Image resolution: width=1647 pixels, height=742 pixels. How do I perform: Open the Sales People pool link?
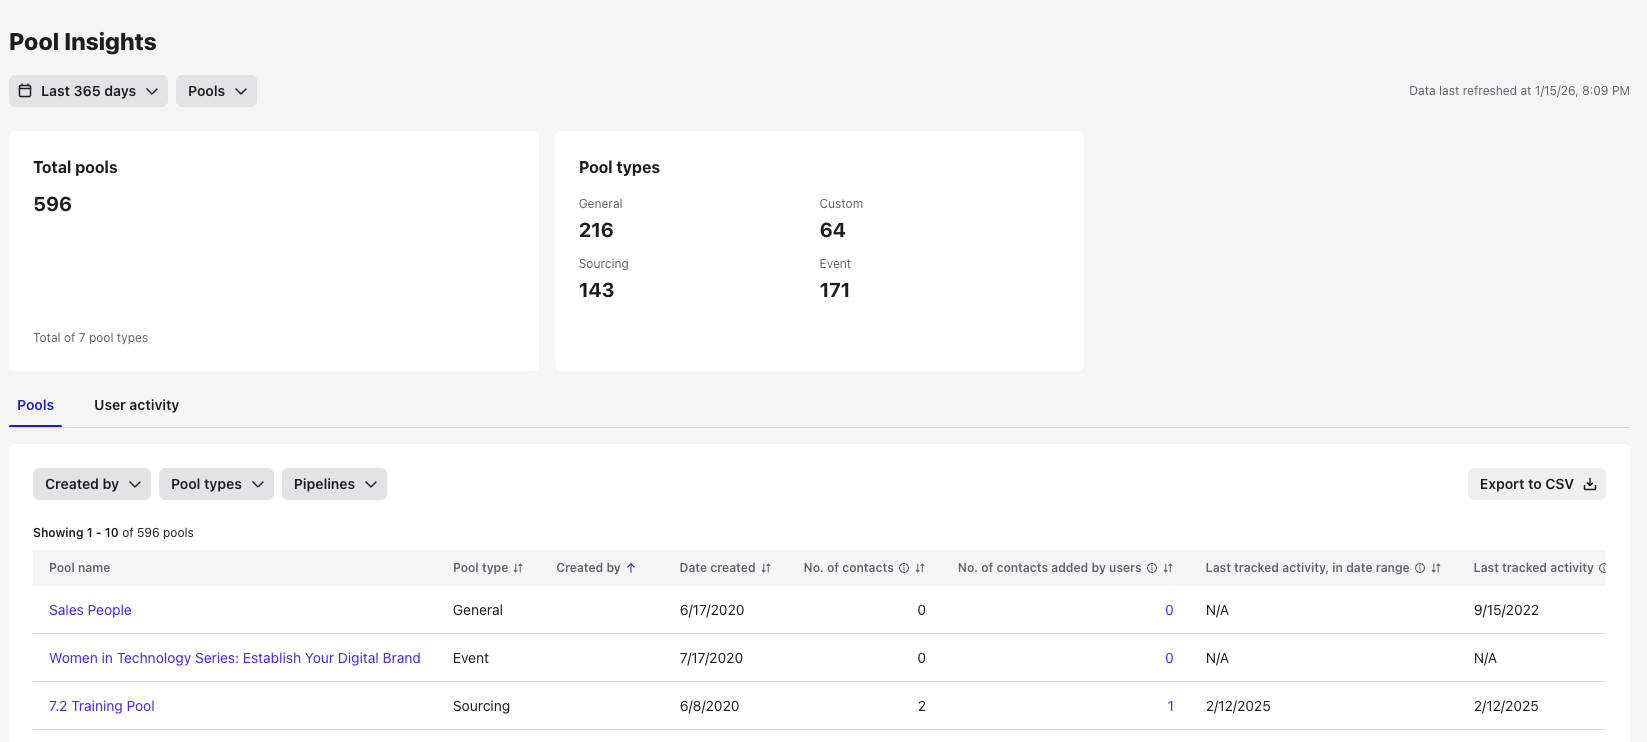pyautogui.click(x=90, y=610)
